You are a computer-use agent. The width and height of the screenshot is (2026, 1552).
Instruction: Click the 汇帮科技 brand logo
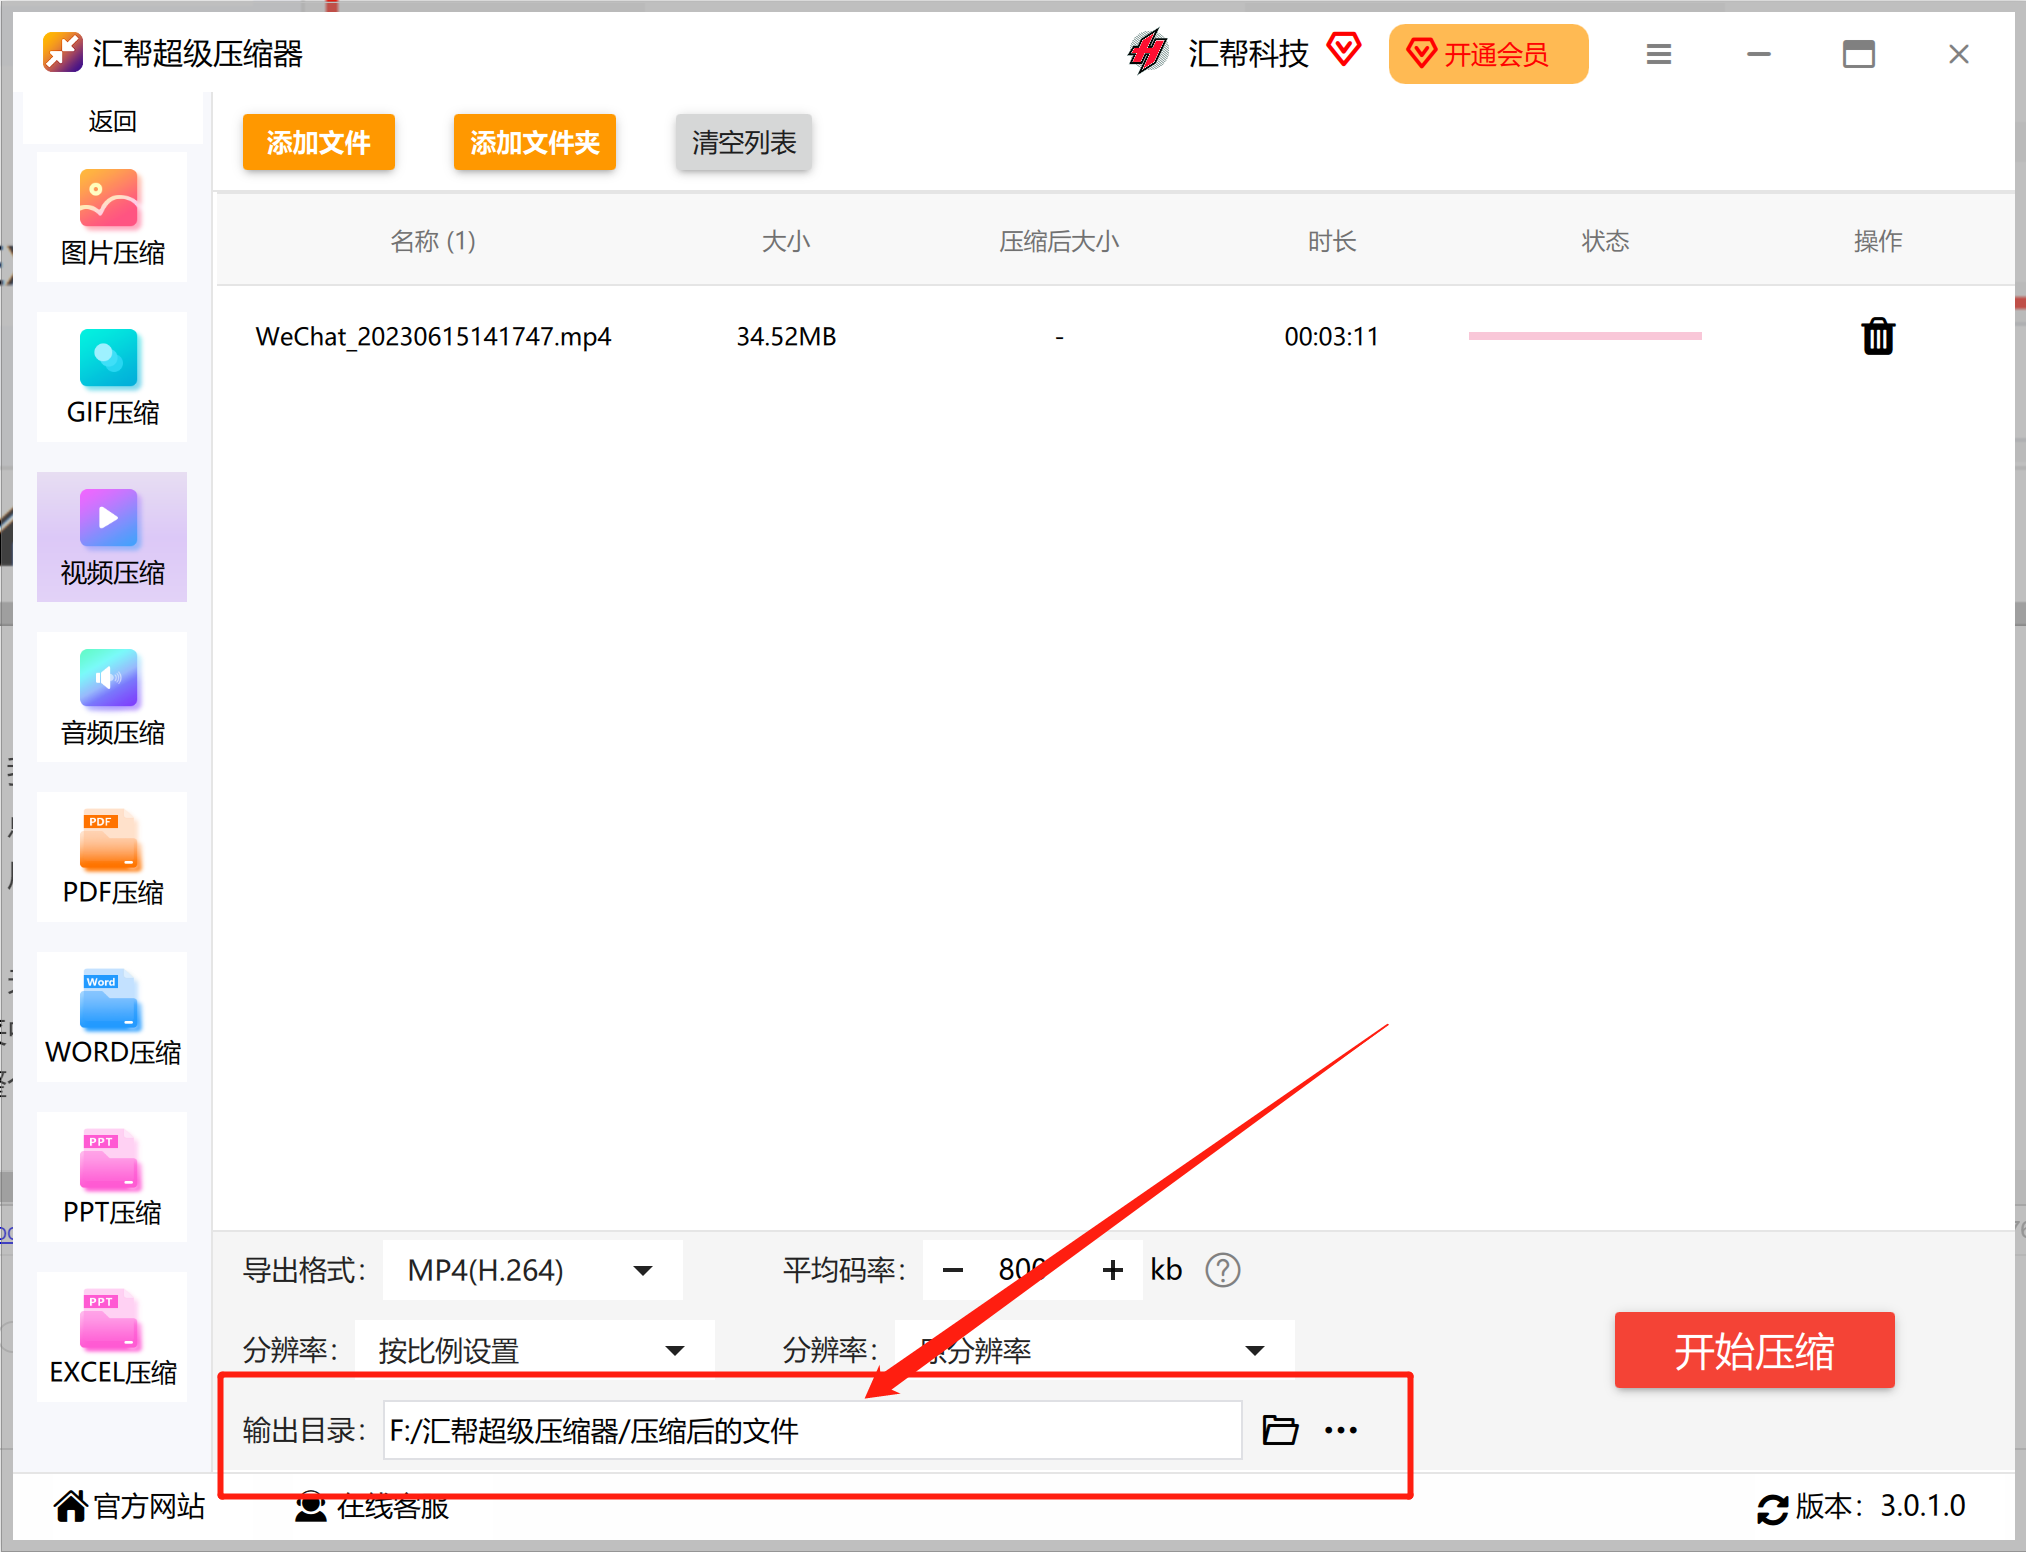pyautogui.click(x=1148, y=52)
